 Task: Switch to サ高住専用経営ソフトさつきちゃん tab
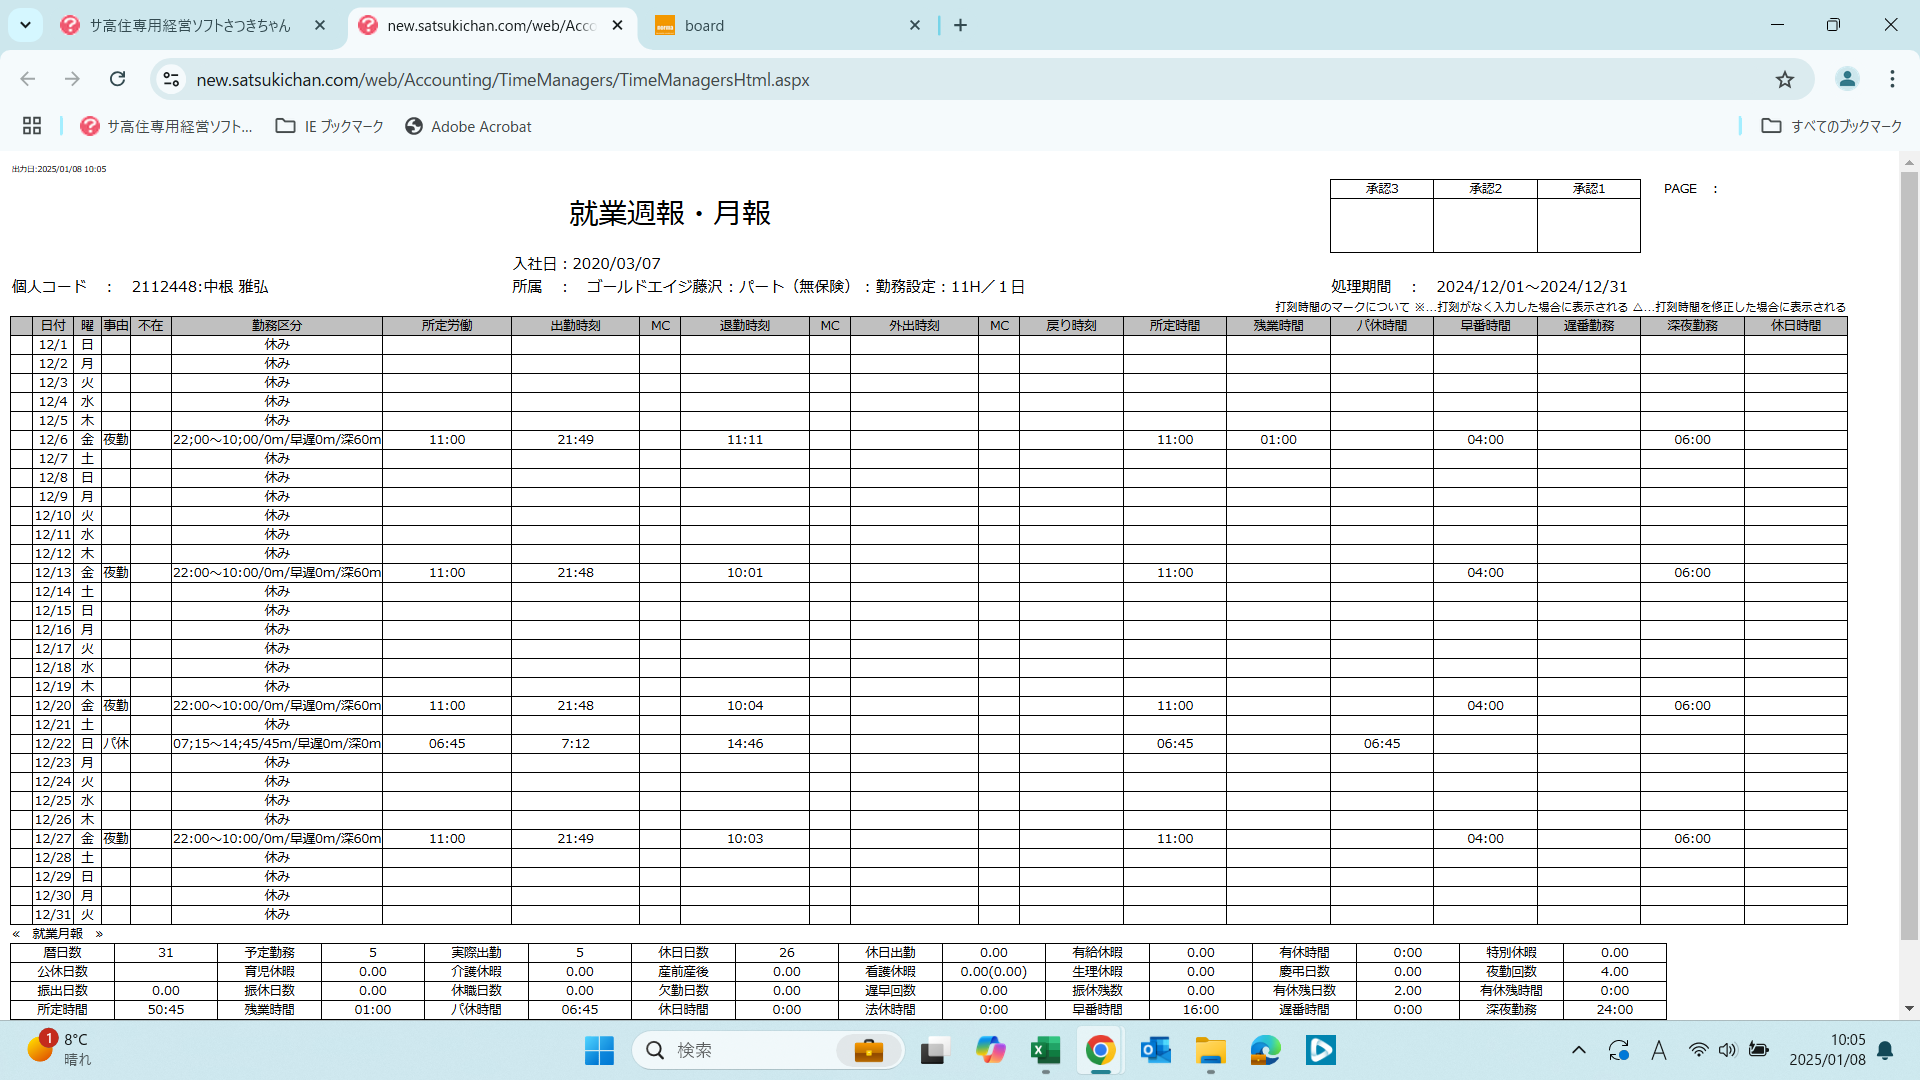tap(190, 25)
